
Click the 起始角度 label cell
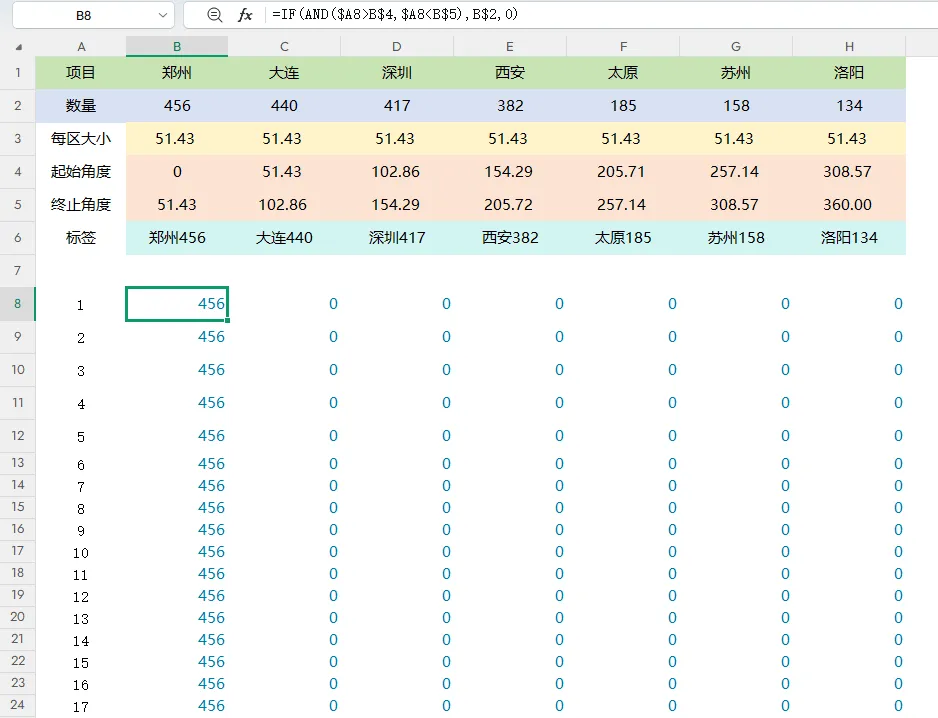(x=81, y=172)
